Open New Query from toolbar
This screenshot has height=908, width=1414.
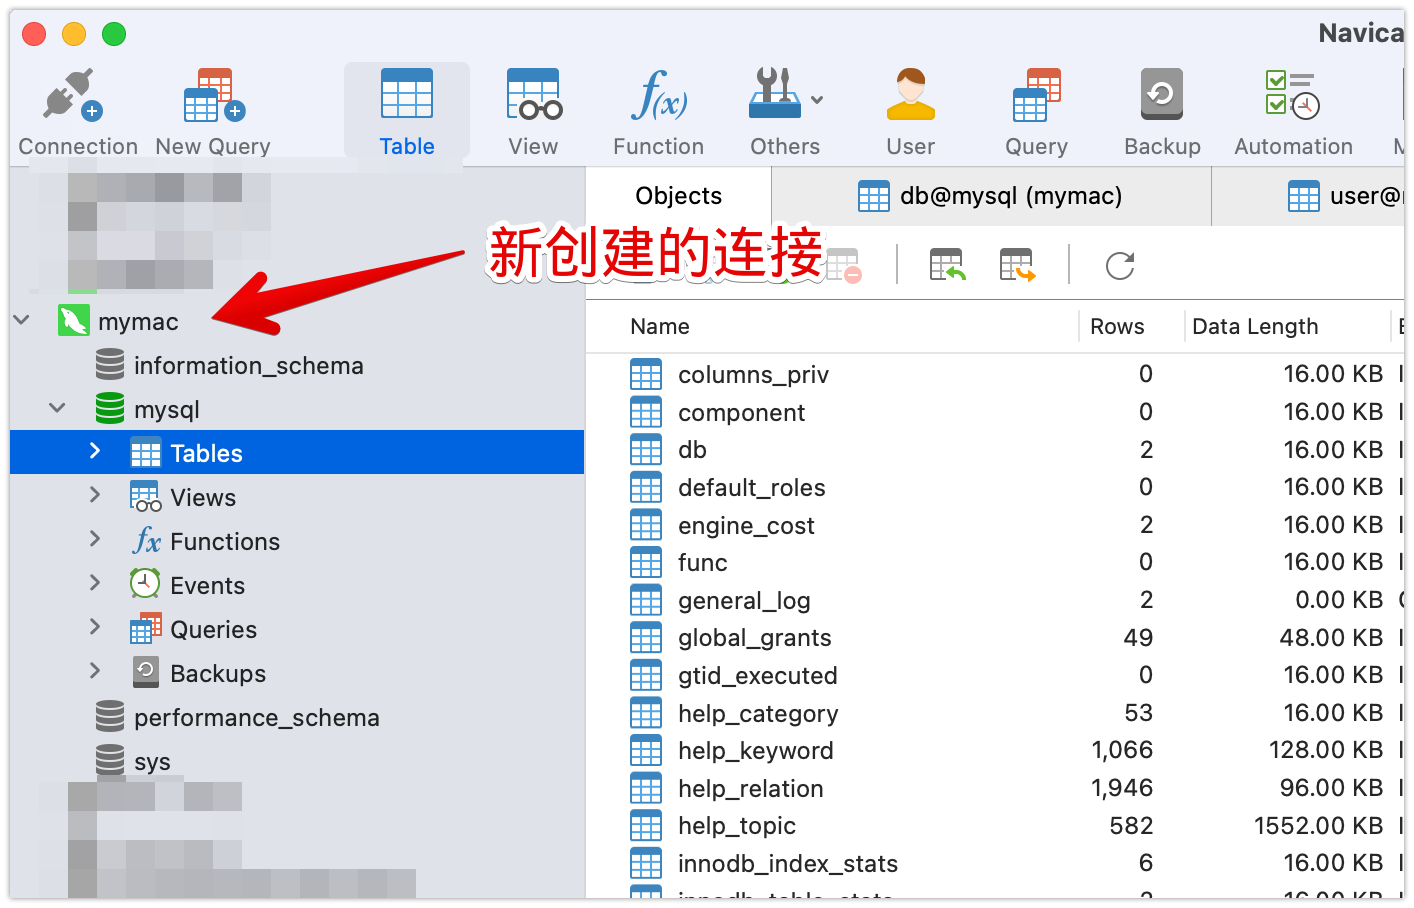(x=213, y=97)
